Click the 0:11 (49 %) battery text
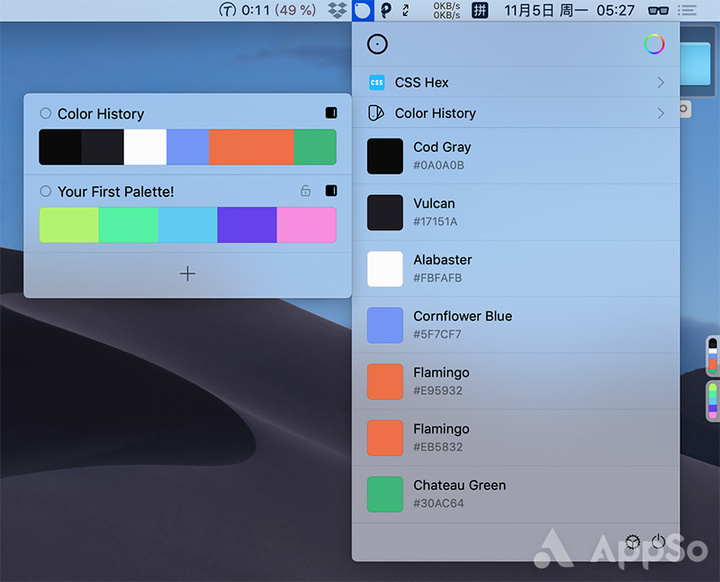Image resolution: width=720 pixels, height=582 pixels. pos(279,10)
